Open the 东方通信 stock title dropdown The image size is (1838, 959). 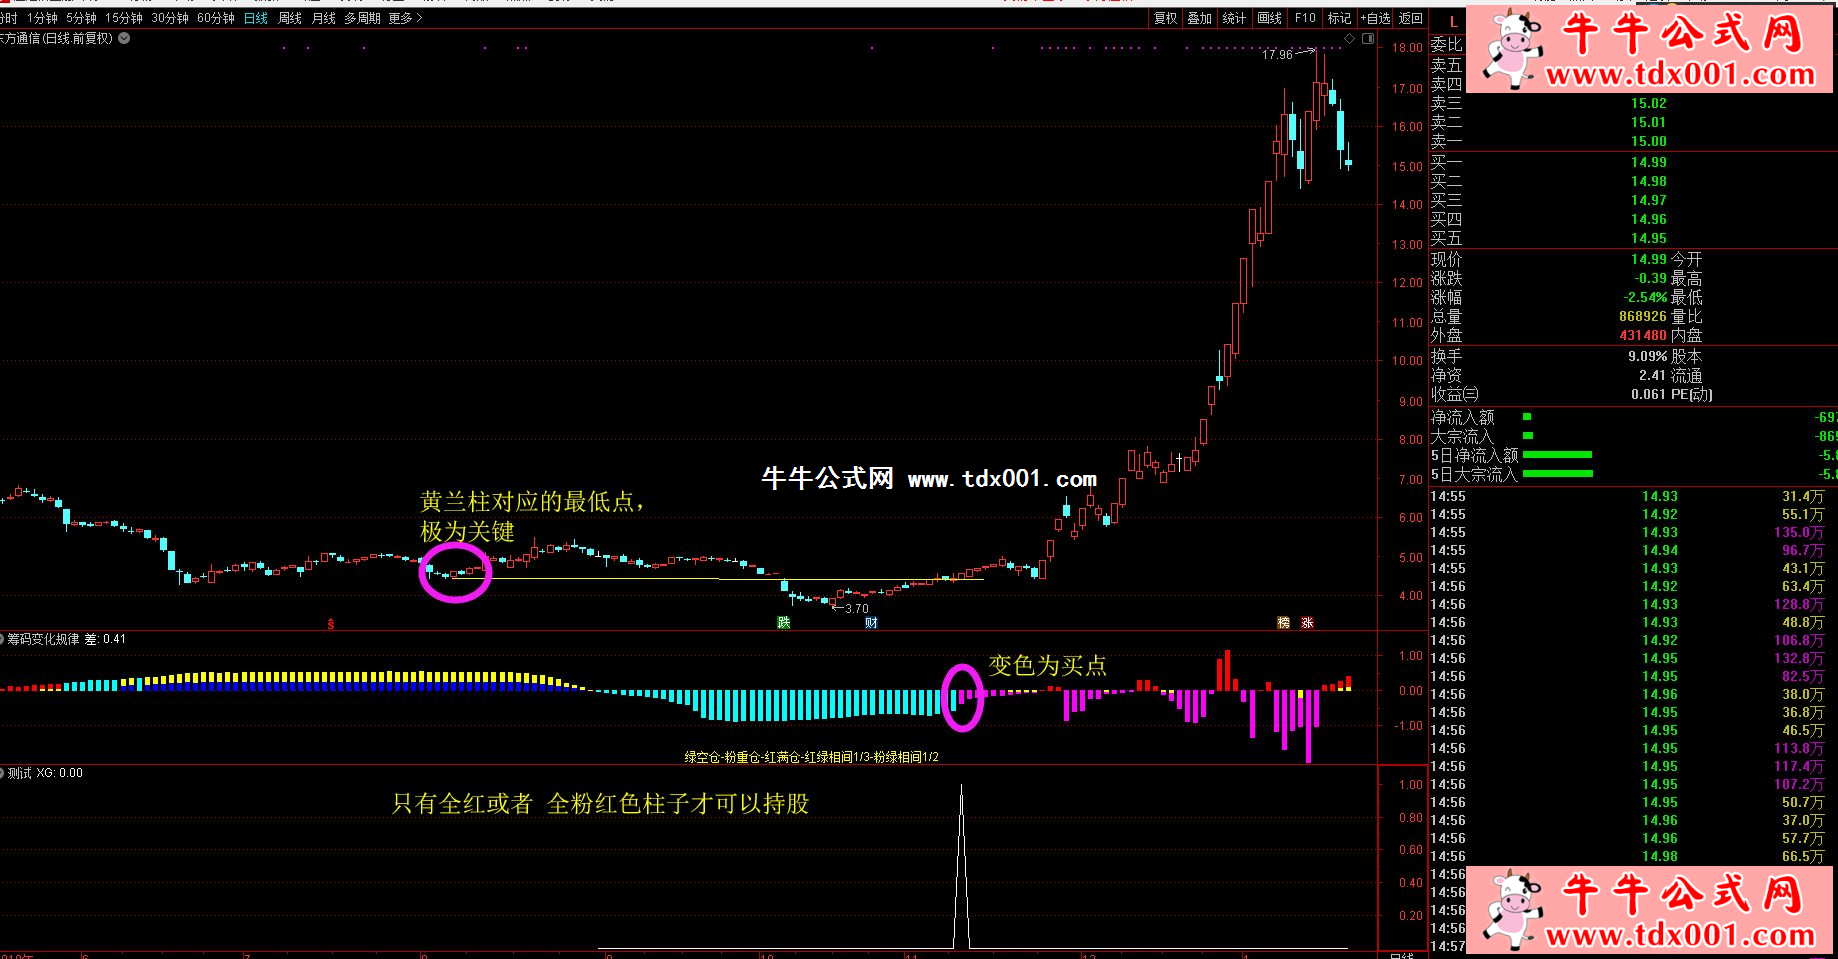tap(124, 39)
